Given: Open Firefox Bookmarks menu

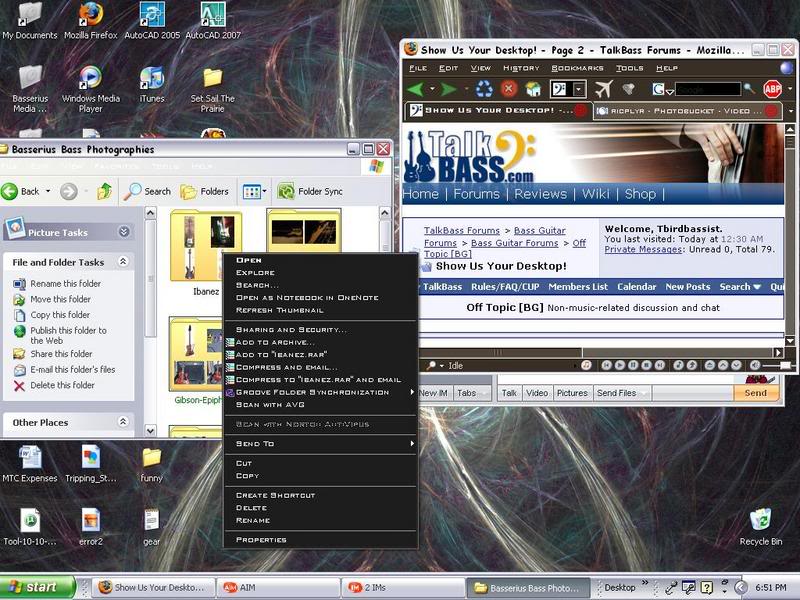Looking at the screenshot, I should 577,68.
